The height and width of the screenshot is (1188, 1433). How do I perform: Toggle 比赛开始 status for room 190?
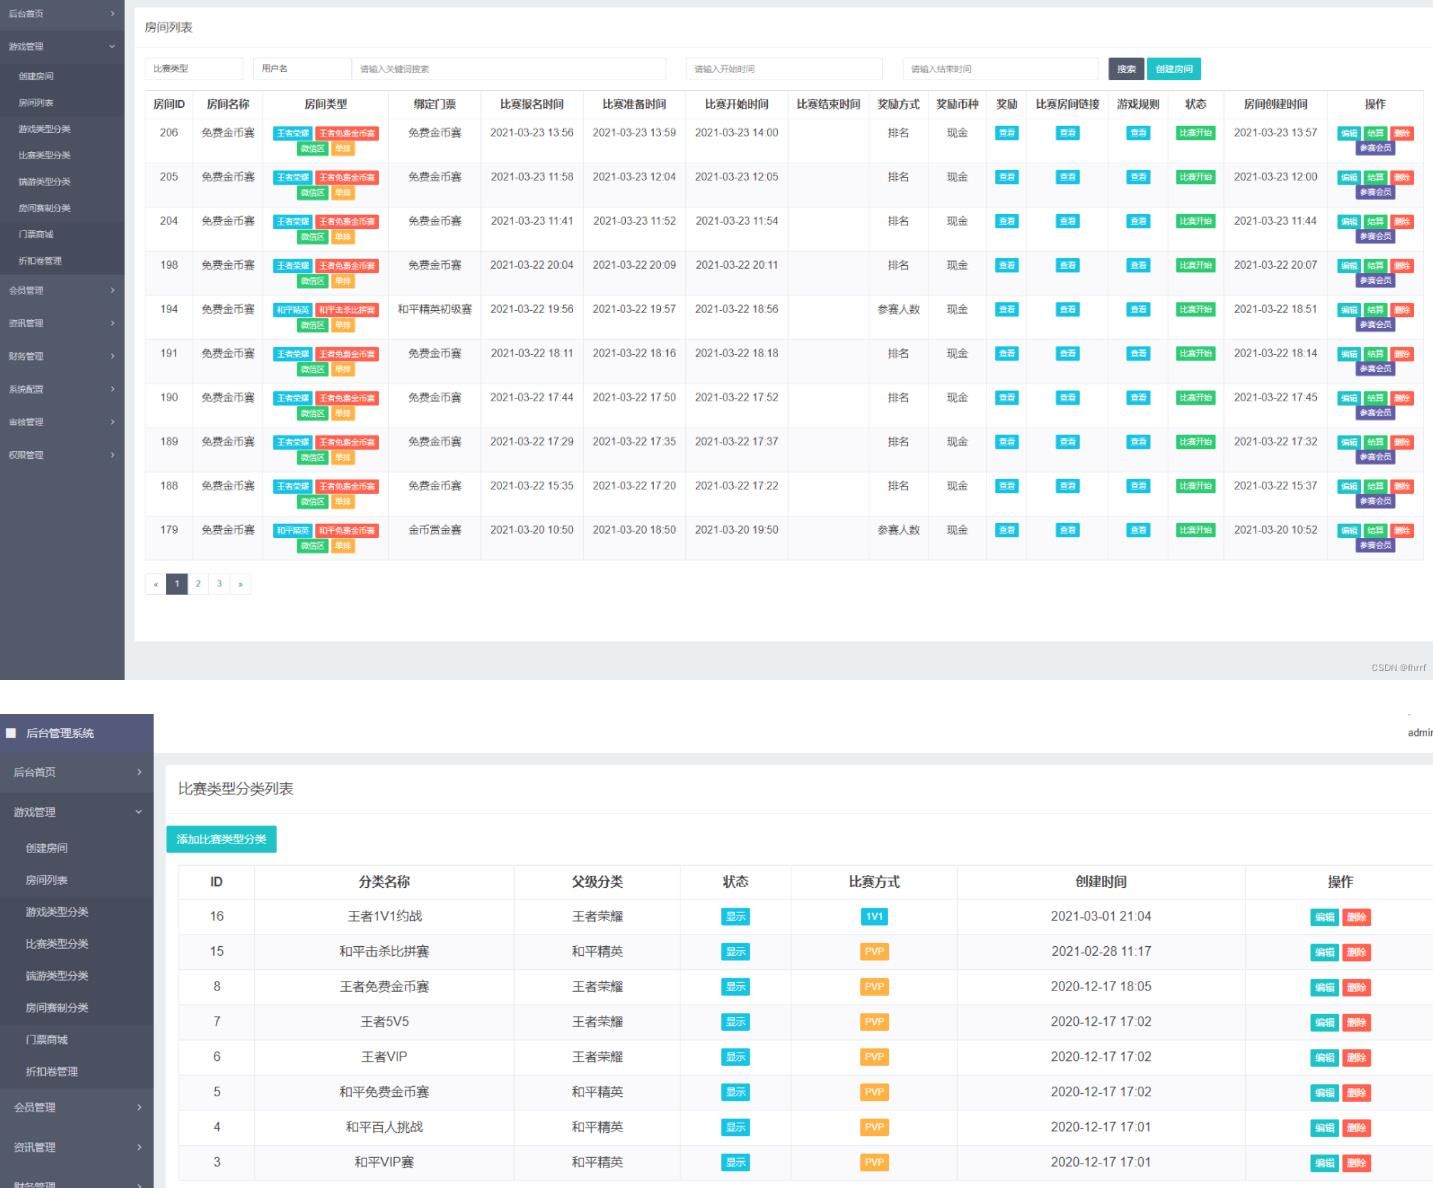coord(1195,397)
